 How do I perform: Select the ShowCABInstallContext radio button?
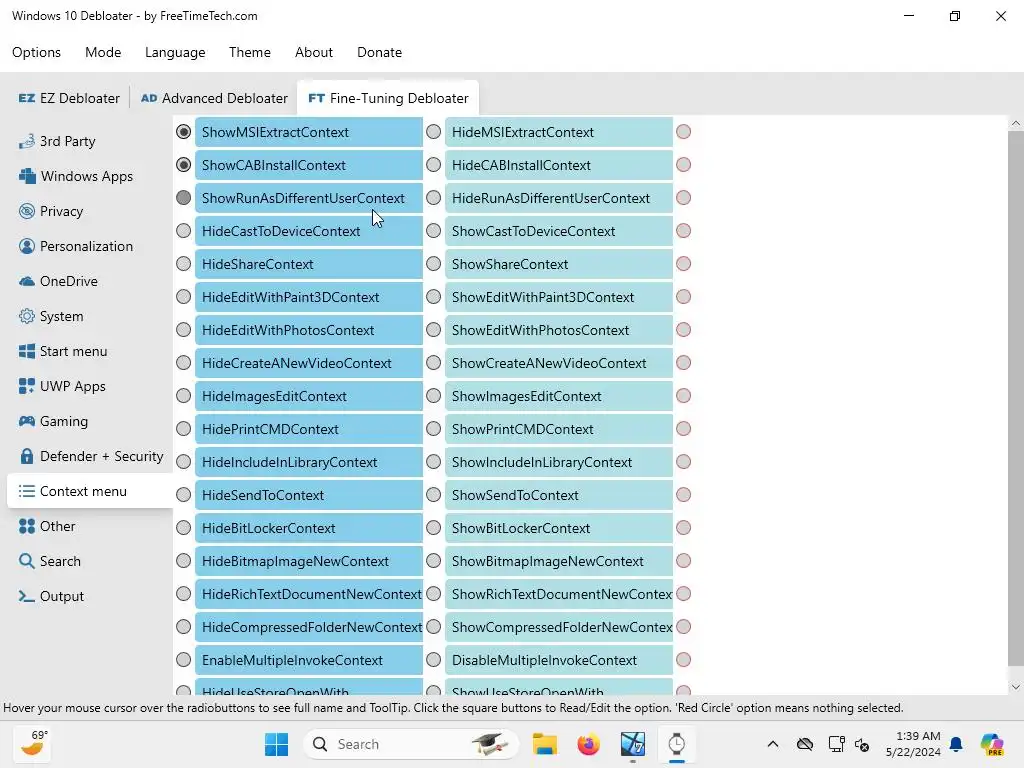[184, 165]
